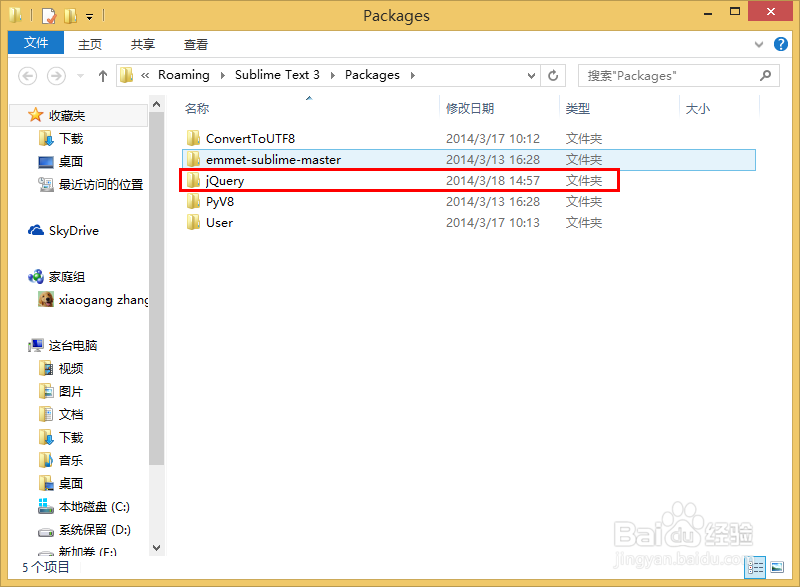
Task: Switch to the 查看 ribbon tab
Action: [x=196, y=44]
